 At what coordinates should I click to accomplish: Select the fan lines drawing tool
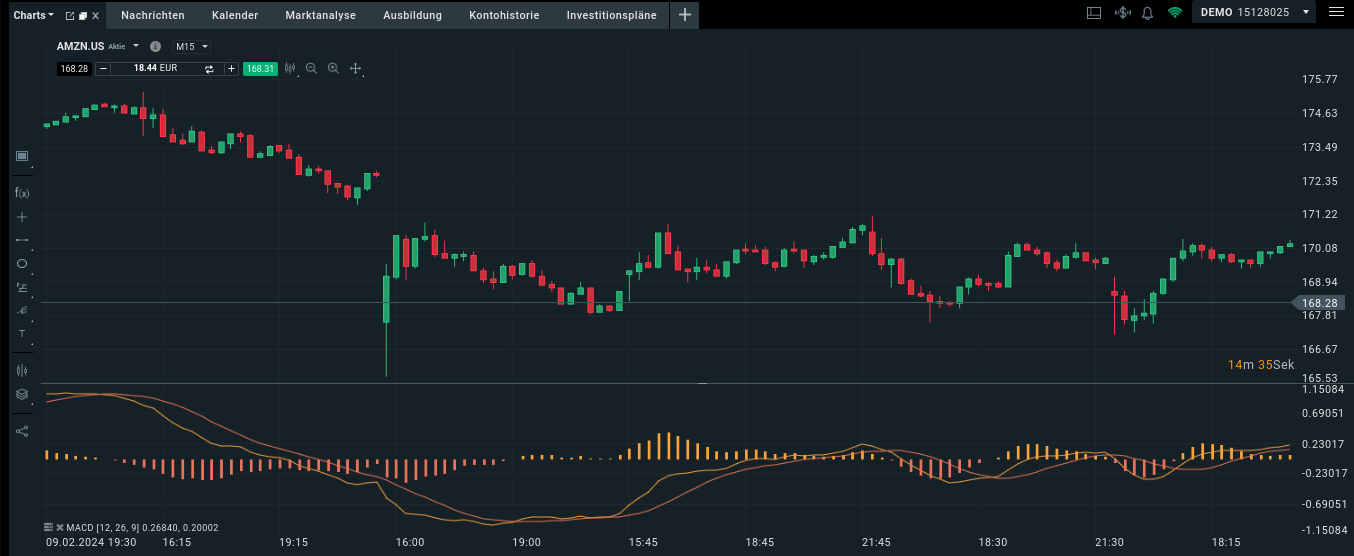click(22, 310)
